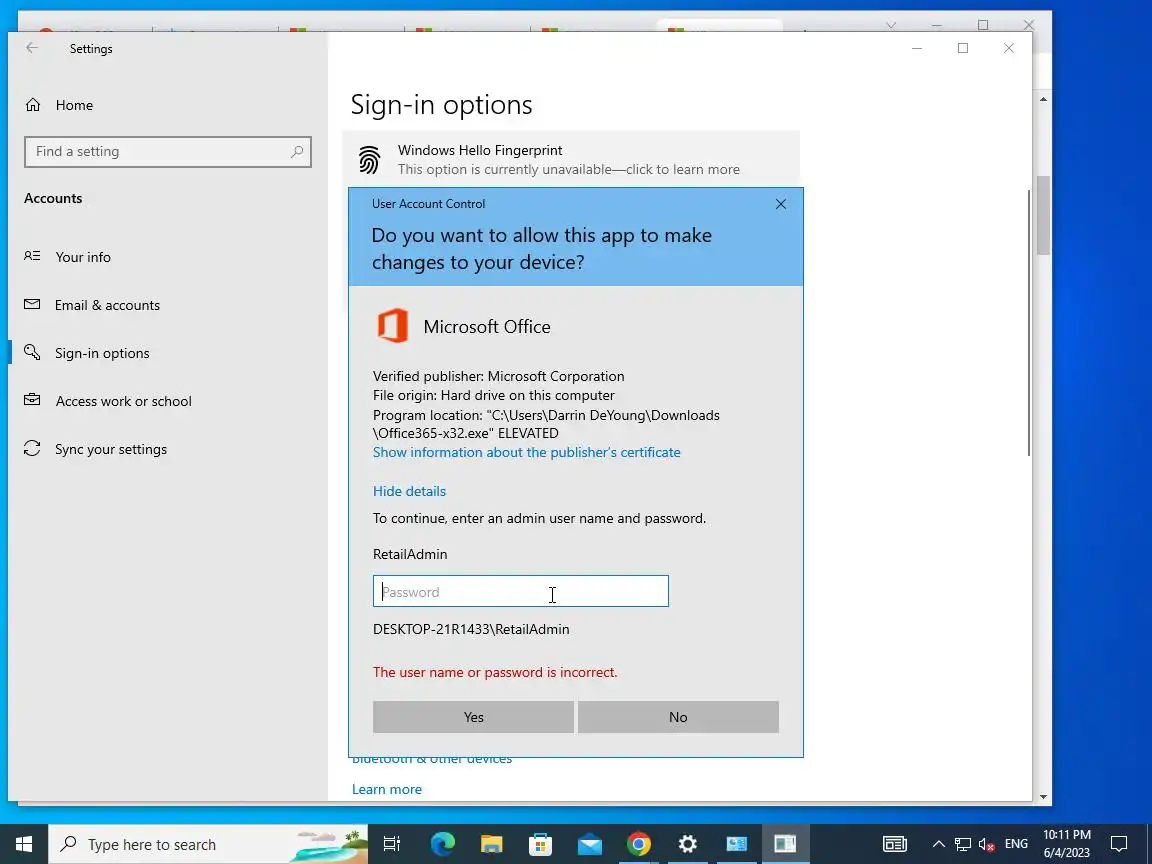Image resolution: width=1152 pixels, height=864 pixels.
Task: Click the envelope icon beside Email & accounts
Action: click(x=32, y=303)
